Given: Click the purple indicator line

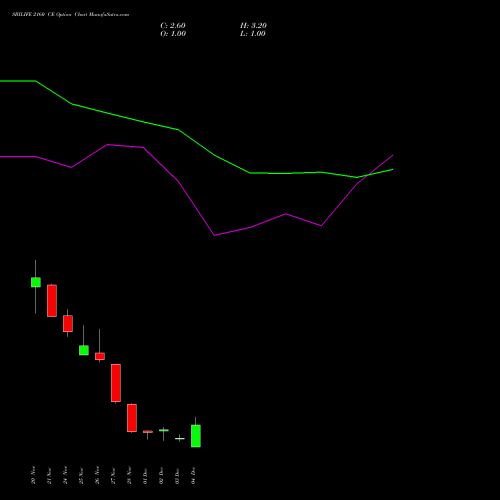Looking at the screenshot, I should [x=197, y=209].
